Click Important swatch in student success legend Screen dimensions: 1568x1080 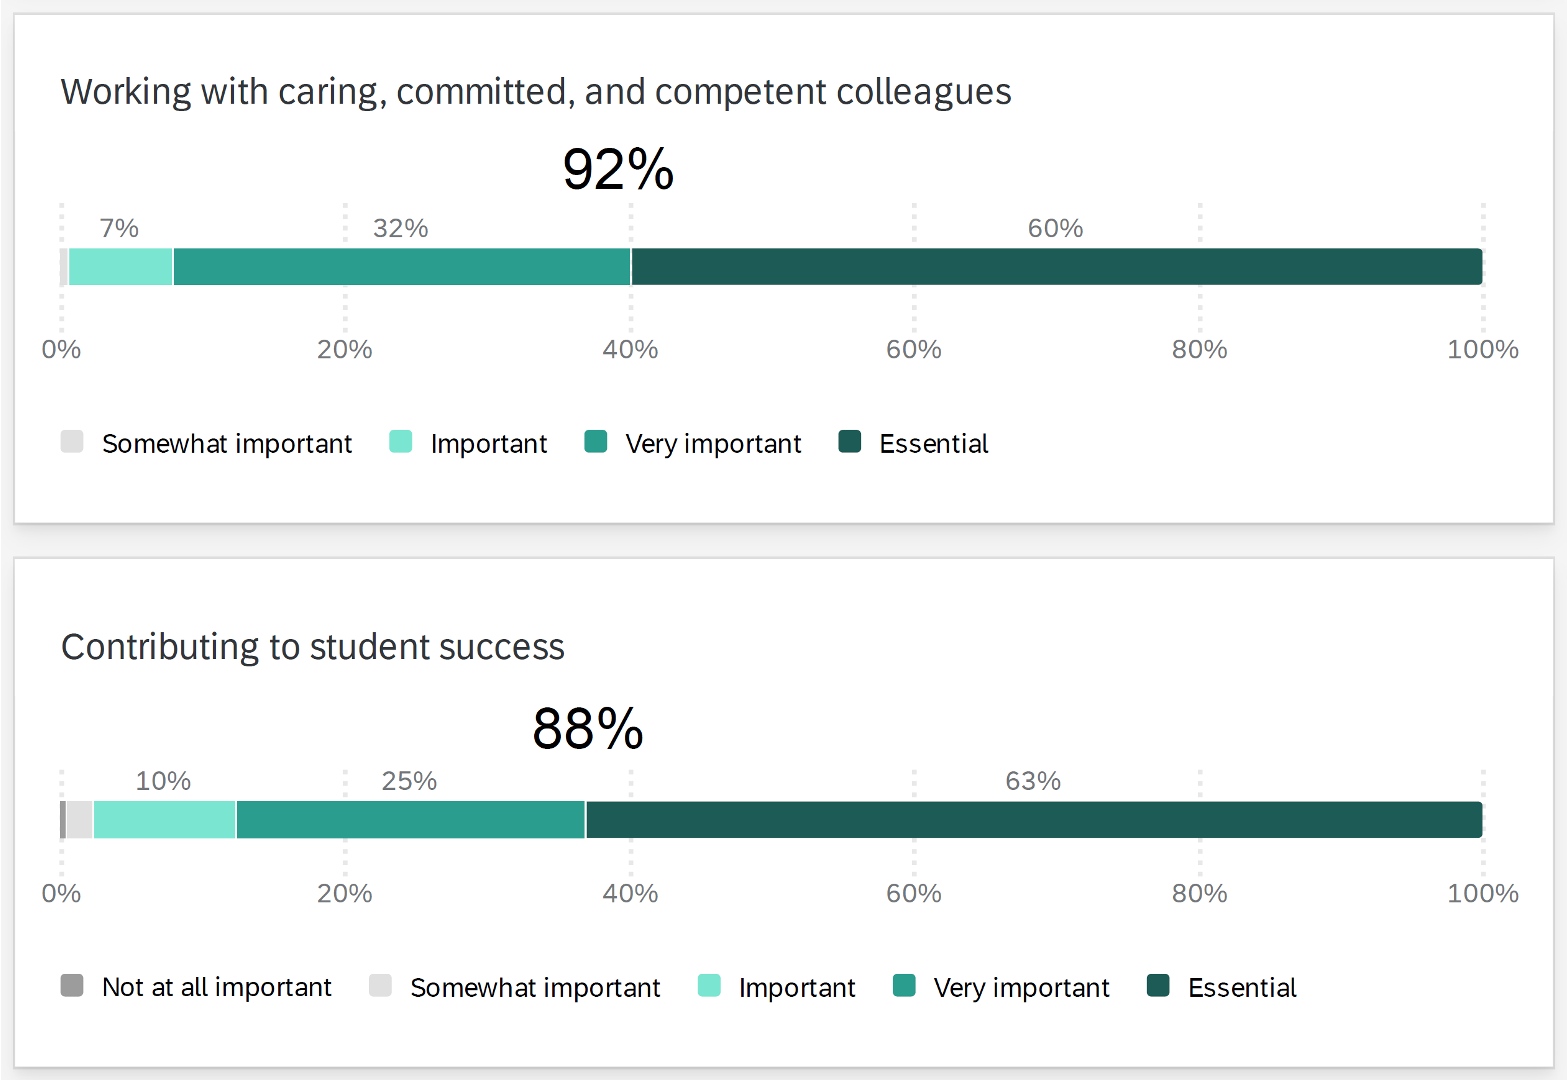[x=709, y=986]
